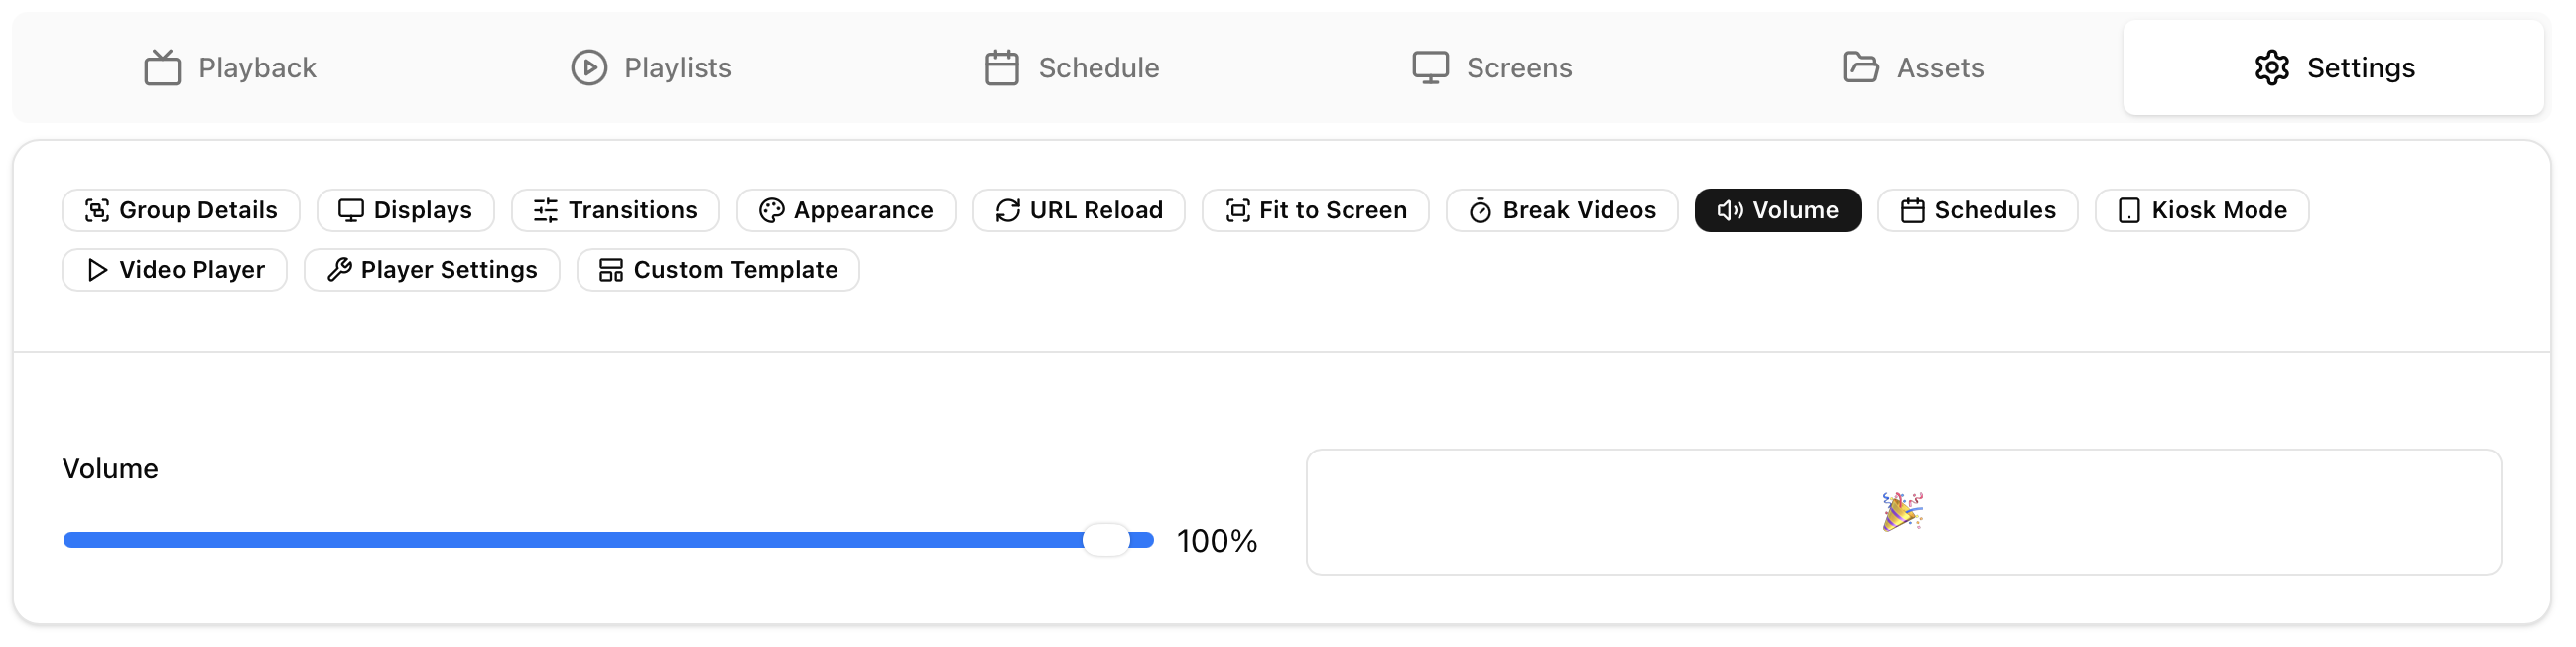Screen dimensions: 2576x647
Task: Open the Video Player settings
Action: 175,270
